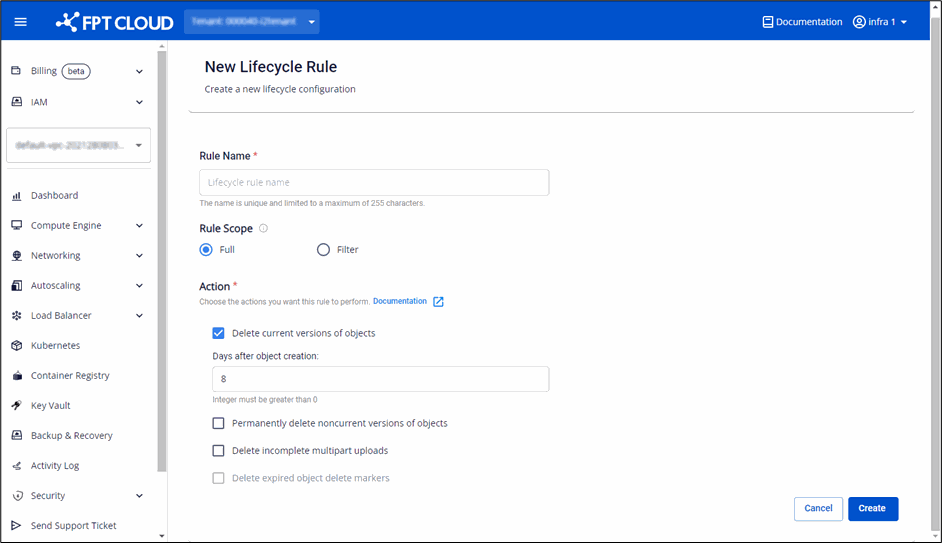Open the hamburger navigation menu

pyautogui.click(x=20, y=22)
